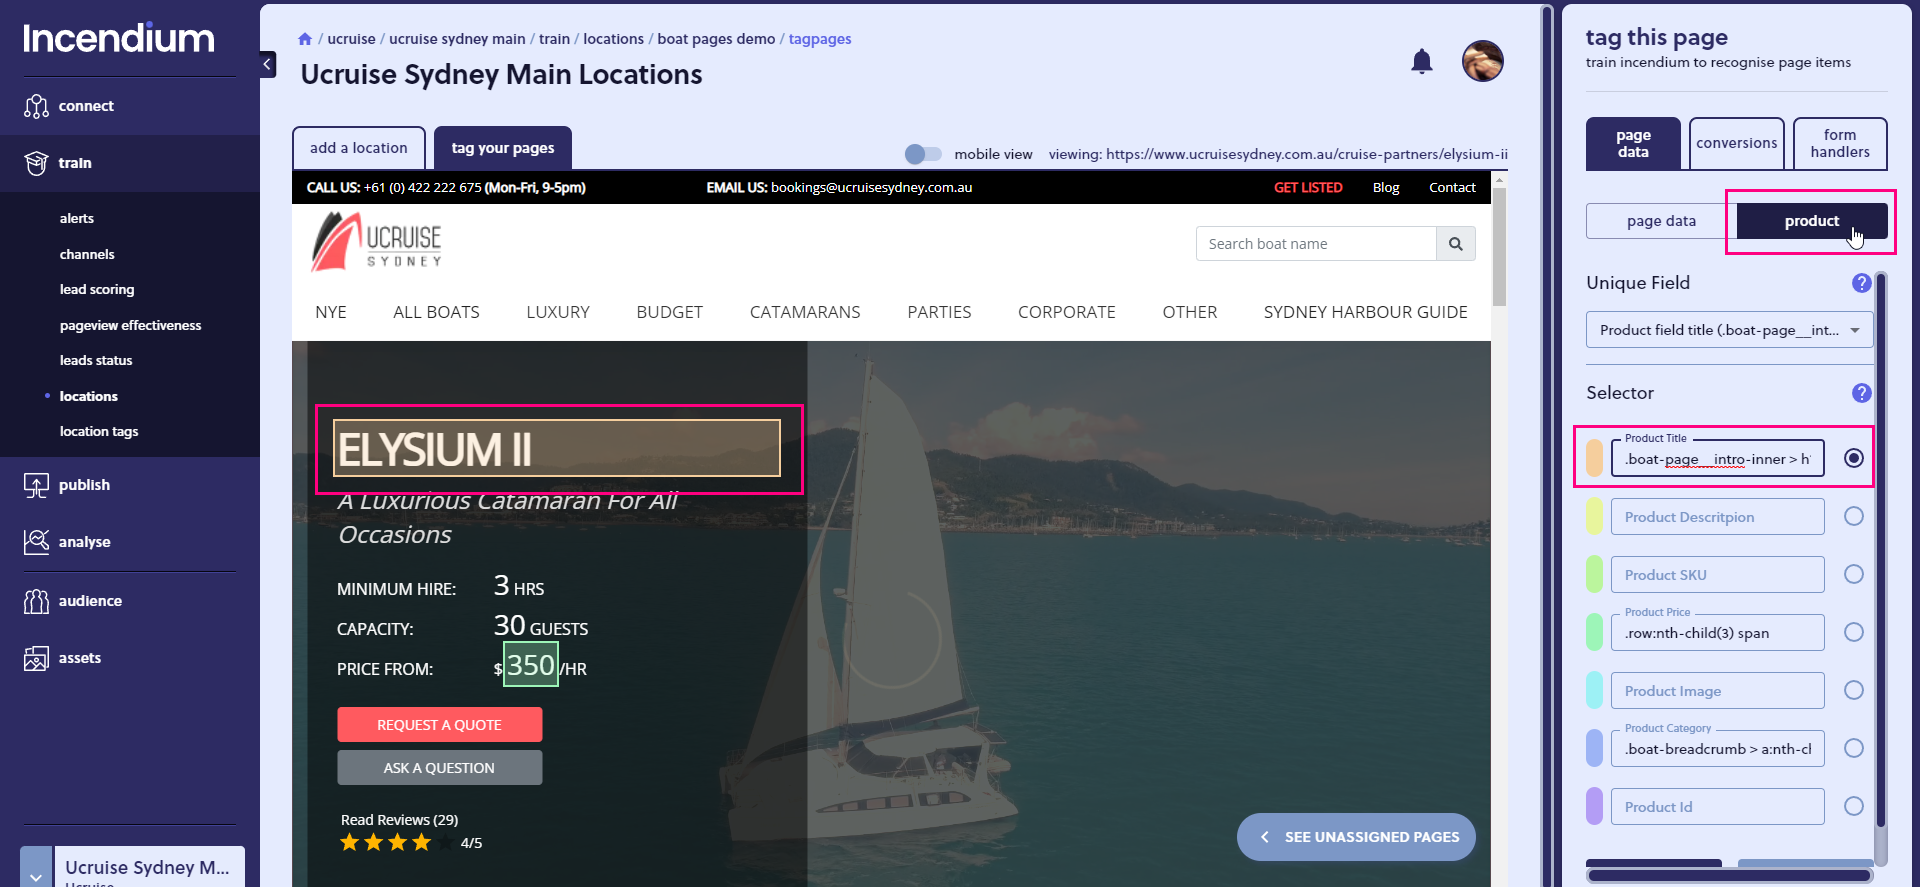Click the Product Image selector field
1920x887 pixels.
tap(1718, 690)
